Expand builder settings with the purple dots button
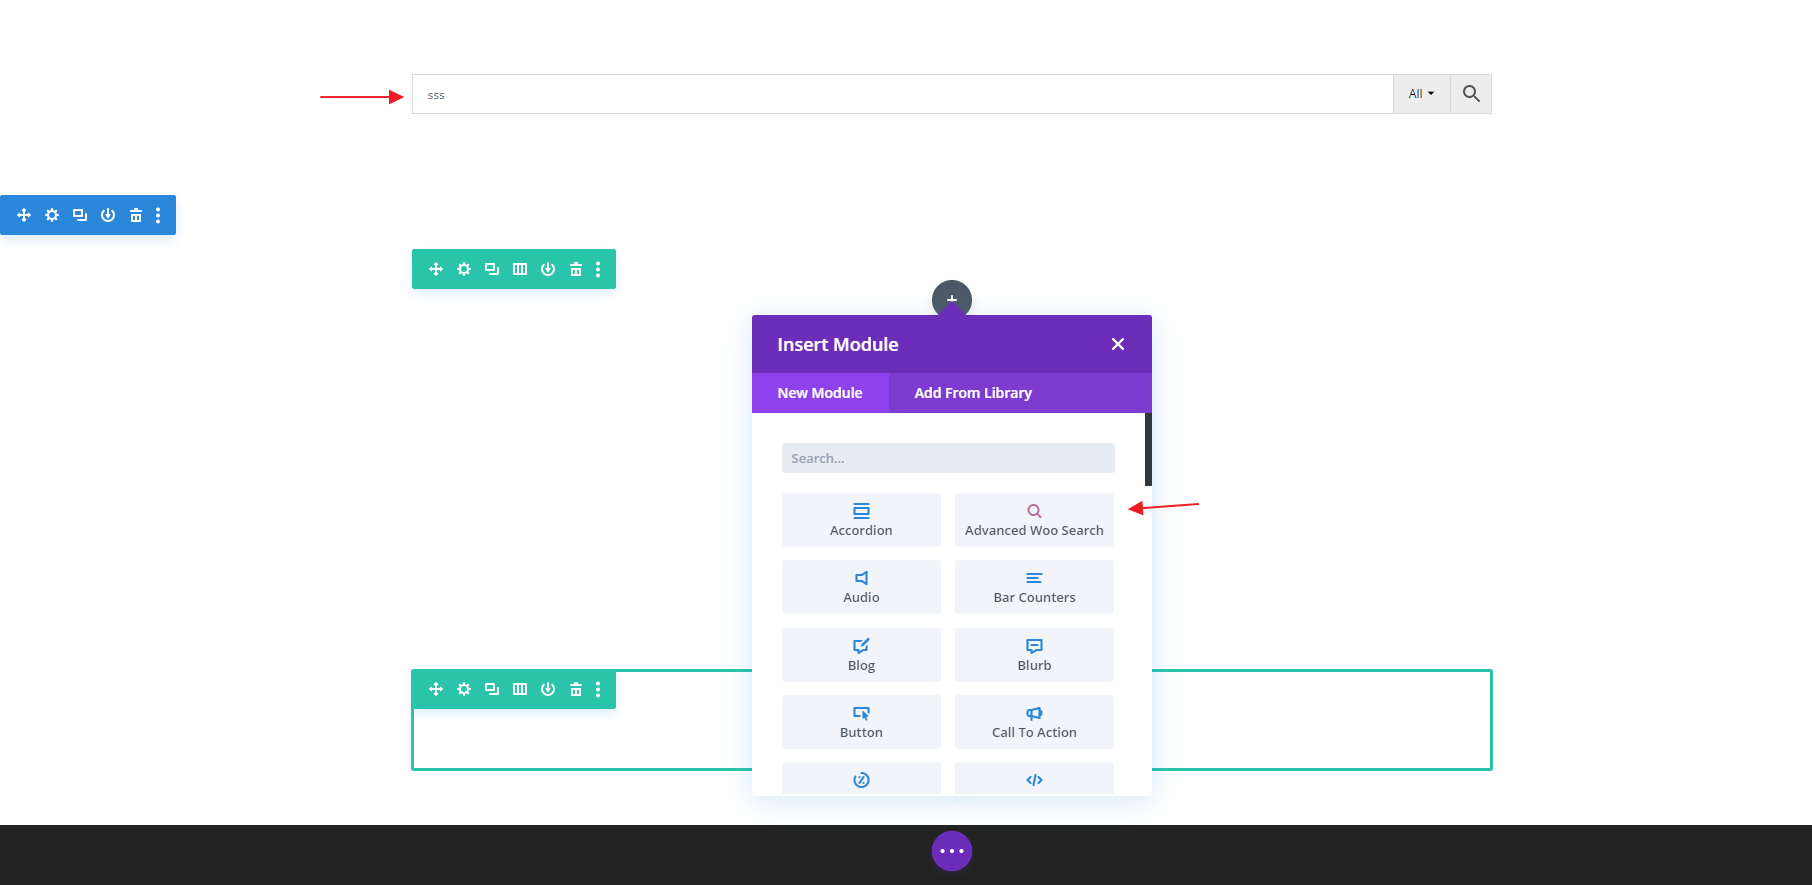The height and width of the screenshot is (885, 1812). [x=951, y=851]
